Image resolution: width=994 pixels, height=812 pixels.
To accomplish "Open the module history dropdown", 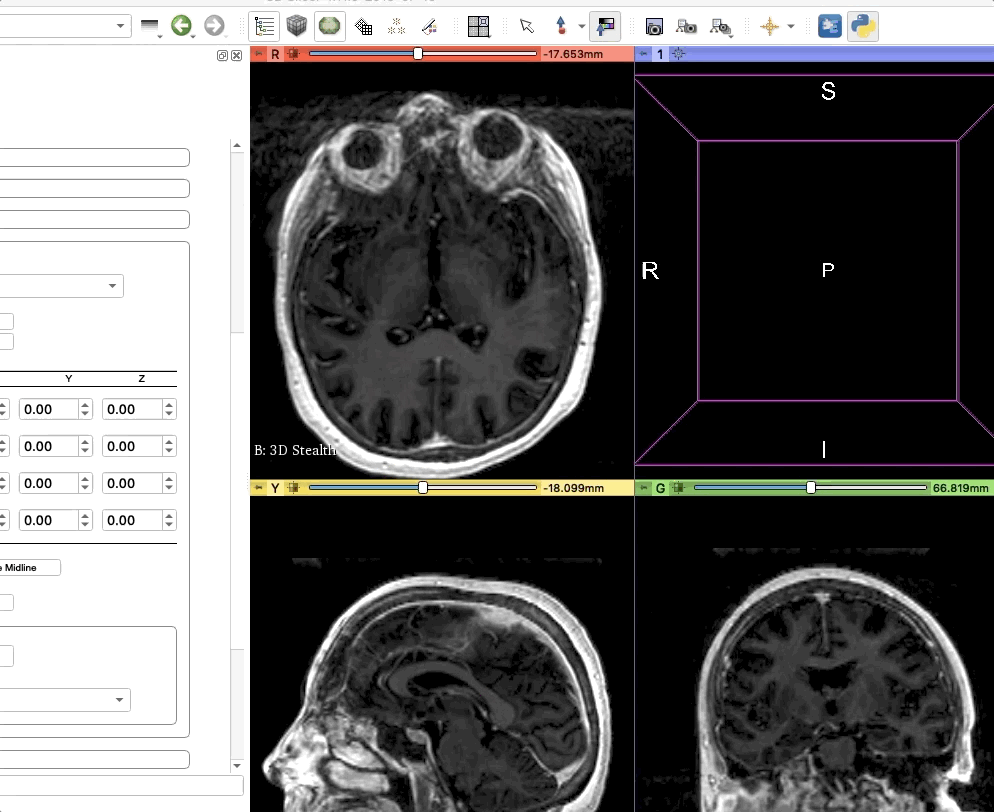I will pos(150,27).
